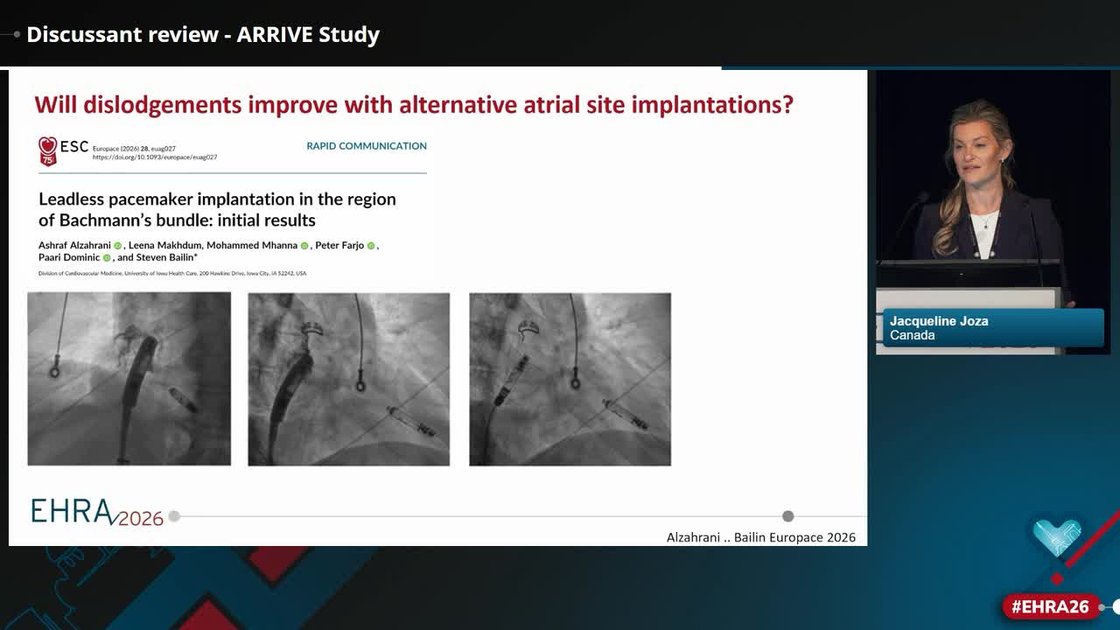Click the "Discussant review - ARRIVE Study" title
The image size is (1120, 630).
point(203,34)
